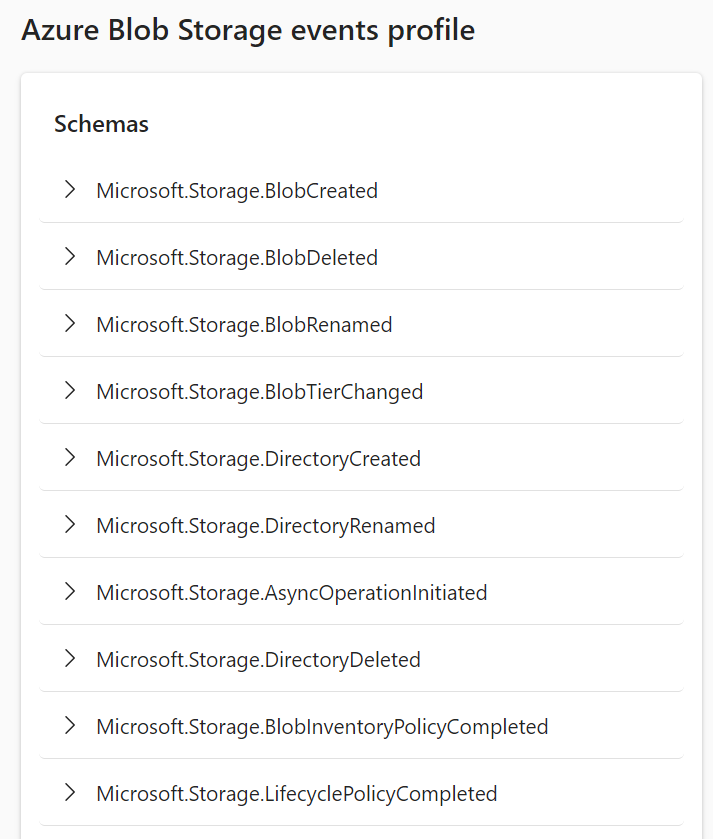This screenshot has height=839, width=713.
Task: Click the Schemas section heading
Action: click(100, 124)
